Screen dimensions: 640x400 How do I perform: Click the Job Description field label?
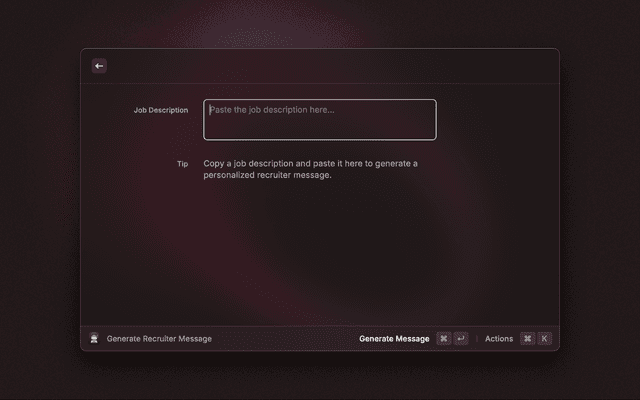click(x=160, y=110)
